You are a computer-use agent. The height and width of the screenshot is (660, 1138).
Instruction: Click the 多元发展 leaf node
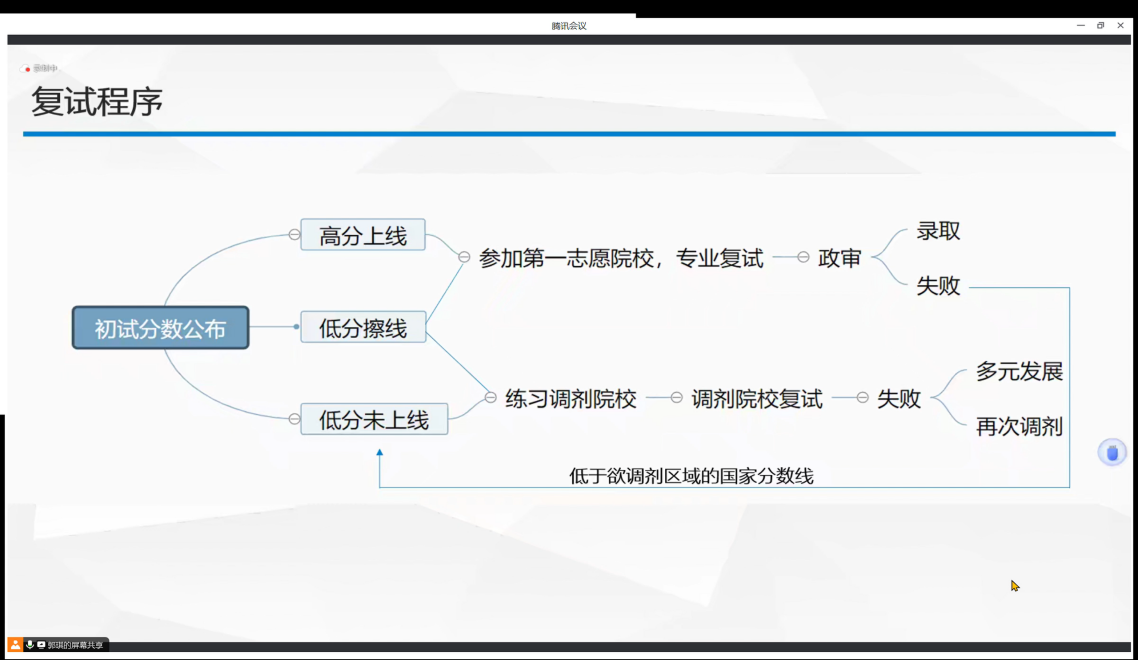click(1019, 372)
